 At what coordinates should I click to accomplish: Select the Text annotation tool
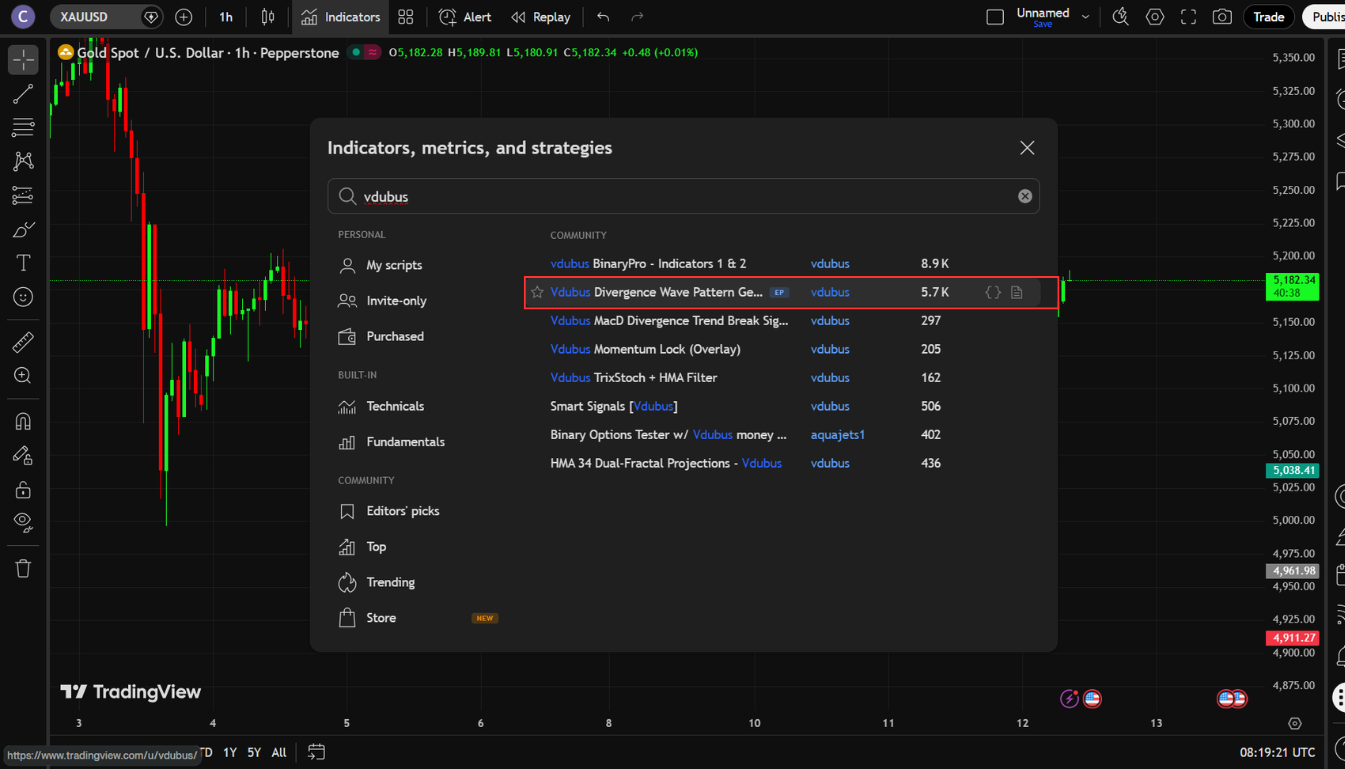click(x=23, y=263)
